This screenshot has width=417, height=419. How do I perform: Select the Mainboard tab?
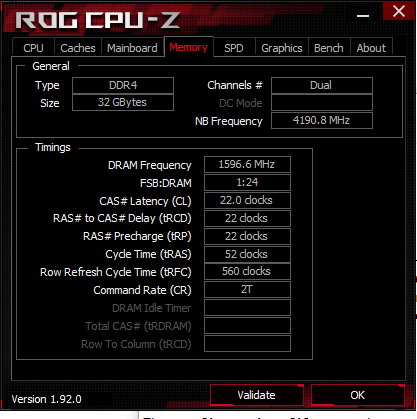[x=132, y=48]
